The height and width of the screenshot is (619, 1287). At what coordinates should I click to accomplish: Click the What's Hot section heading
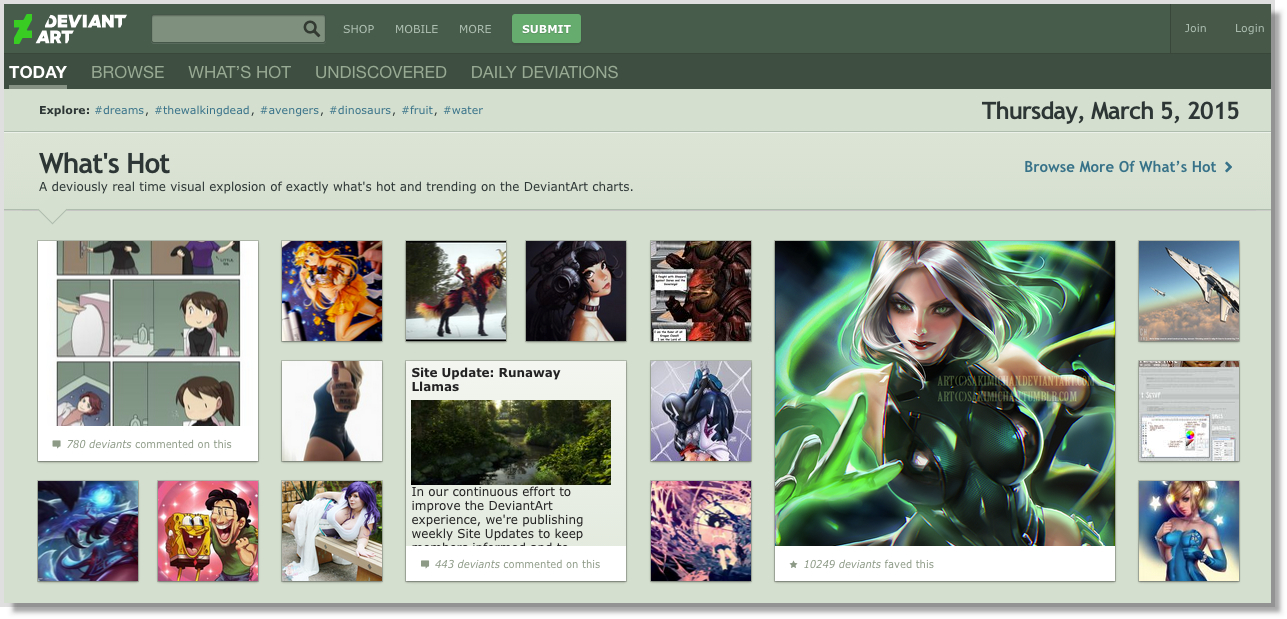(104, 163)
